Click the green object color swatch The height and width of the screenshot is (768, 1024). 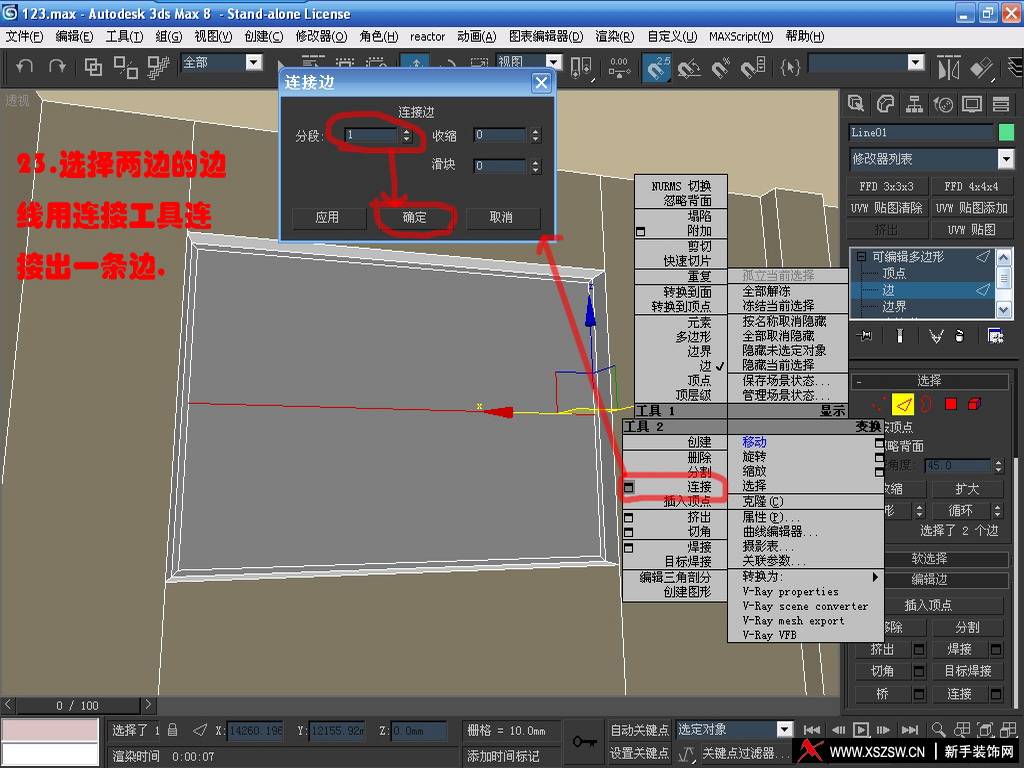[x=1006, y=133]
